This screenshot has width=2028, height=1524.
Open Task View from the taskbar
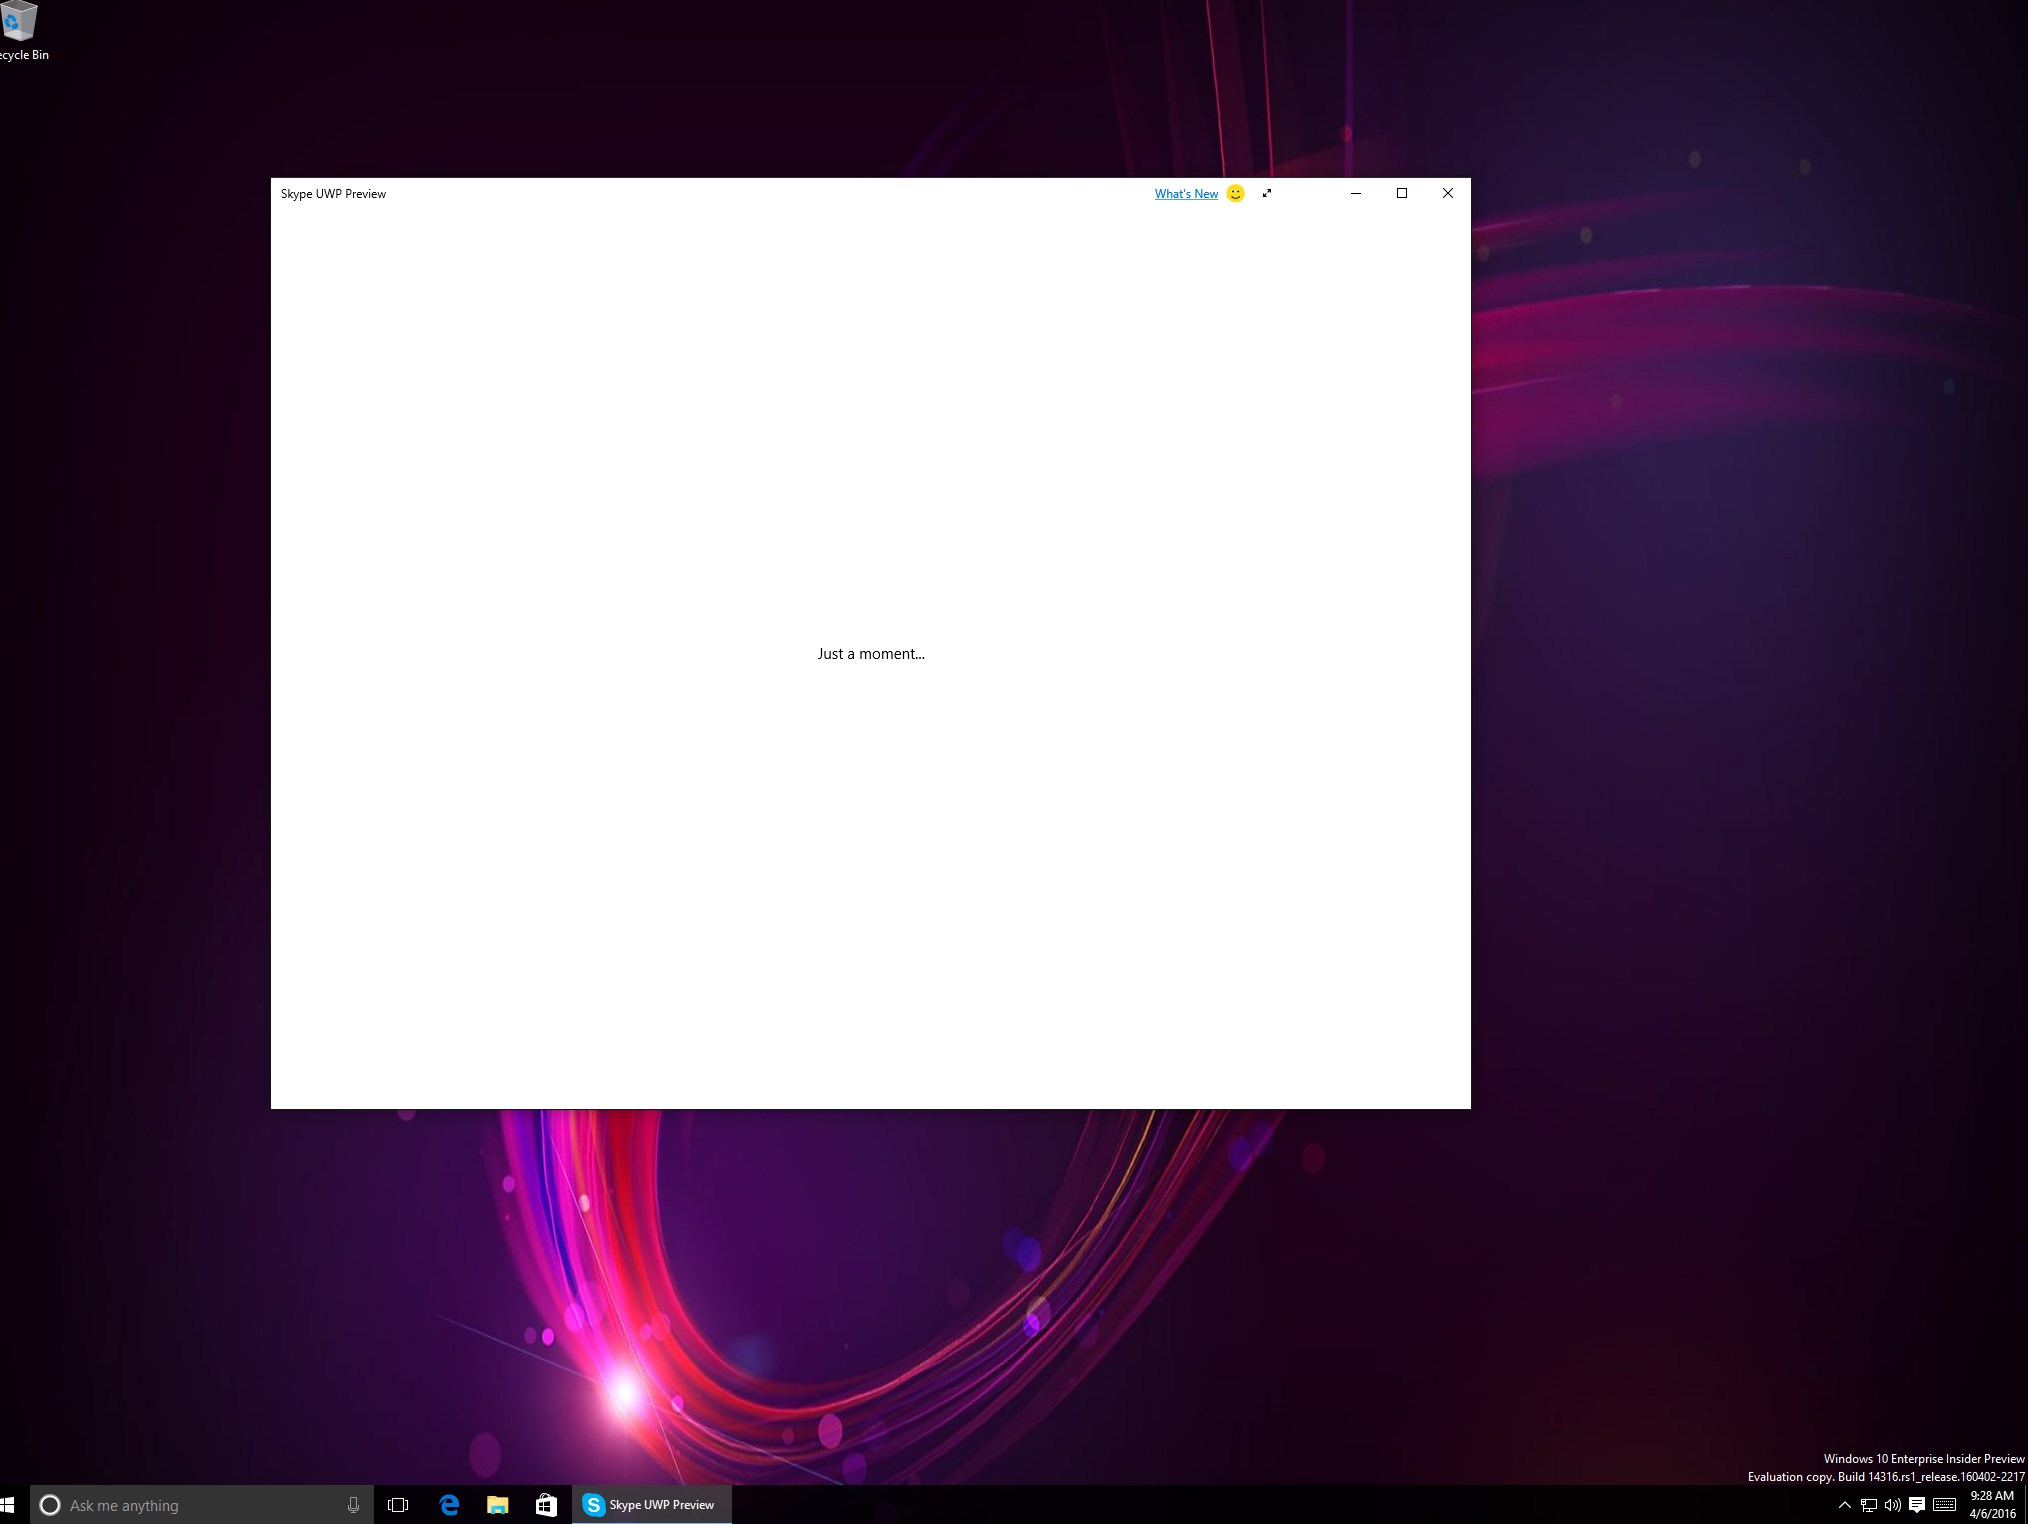tap(398, 1505)
